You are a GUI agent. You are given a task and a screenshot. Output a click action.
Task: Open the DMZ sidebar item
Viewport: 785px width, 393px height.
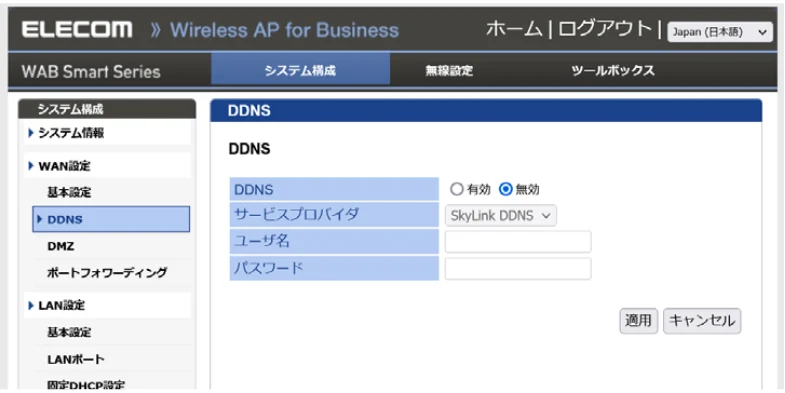[61, 246]
